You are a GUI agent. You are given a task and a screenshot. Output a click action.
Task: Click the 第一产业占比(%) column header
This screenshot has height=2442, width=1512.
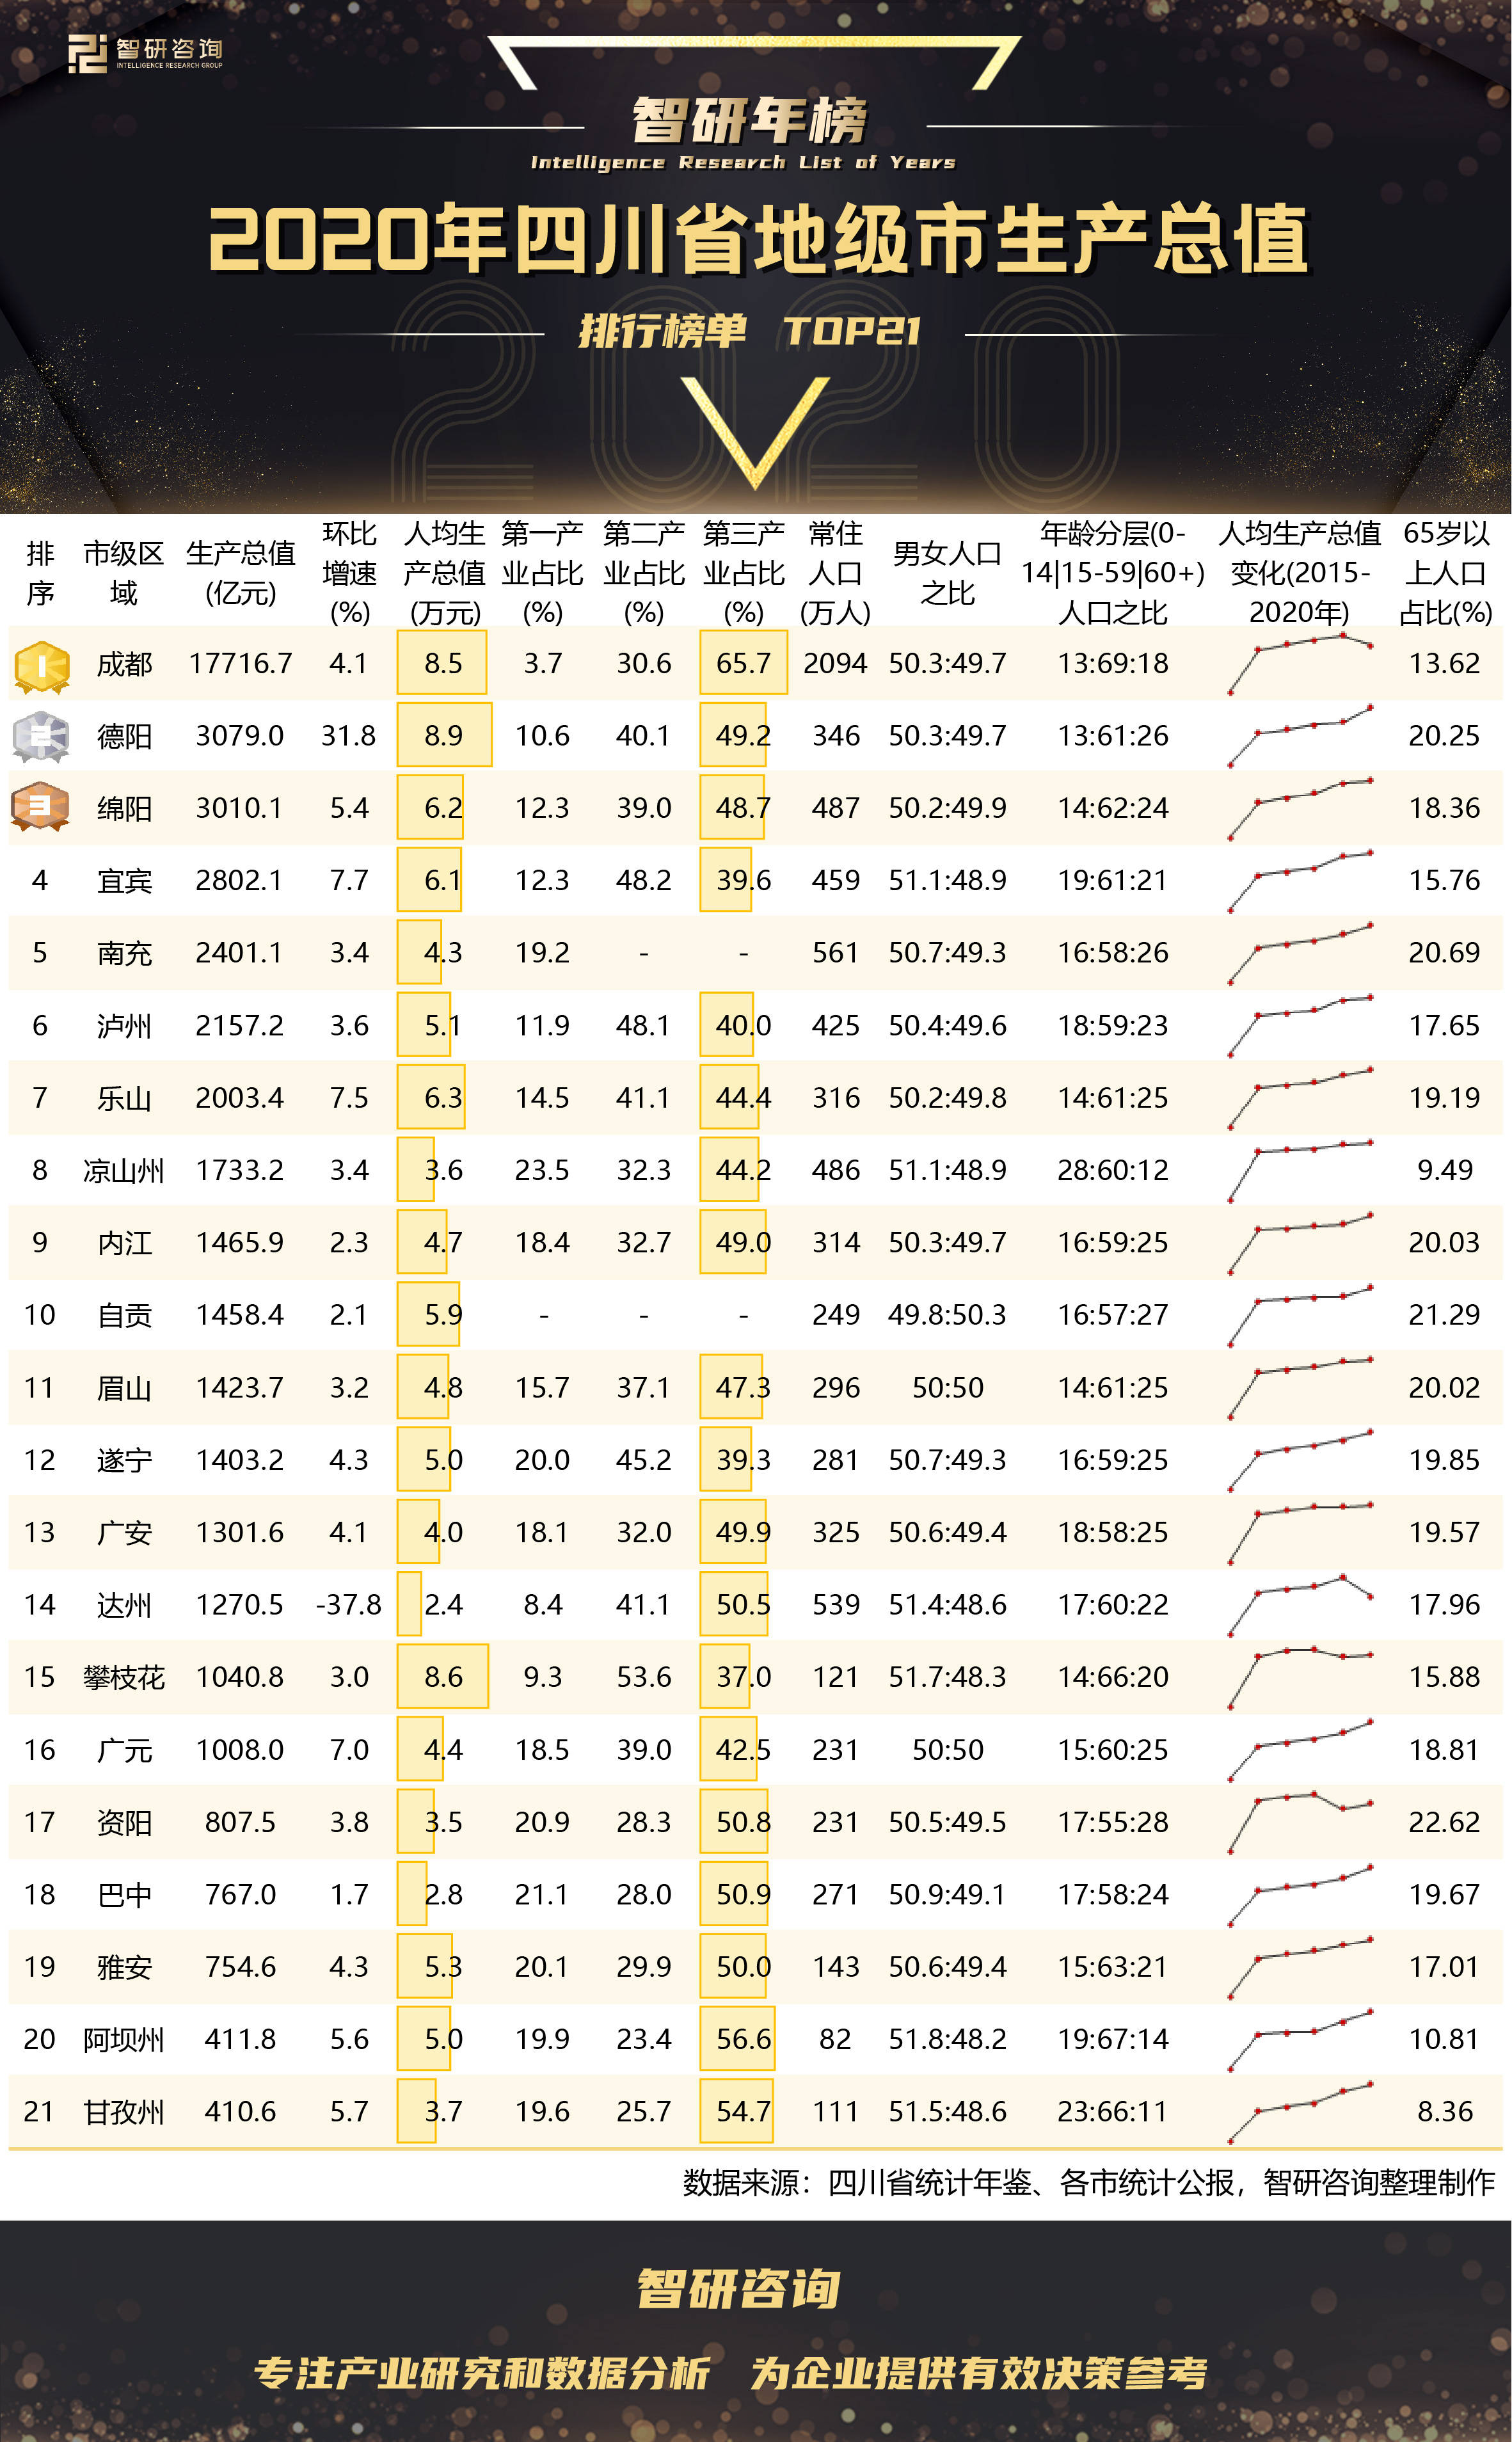pos(542,573)
